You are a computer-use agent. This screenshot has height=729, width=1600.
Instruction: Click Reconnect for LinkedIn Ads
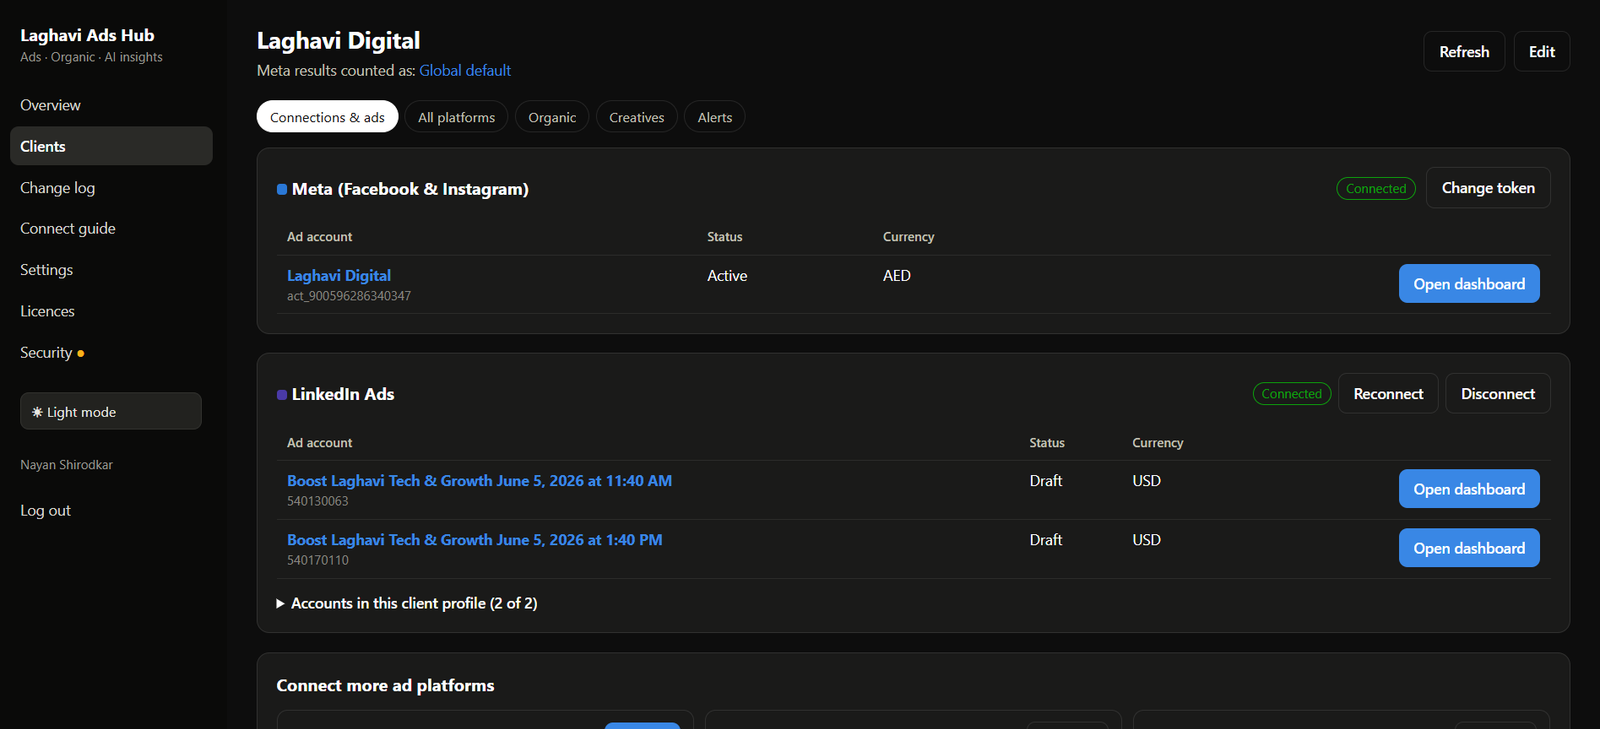click(1388, 394)
